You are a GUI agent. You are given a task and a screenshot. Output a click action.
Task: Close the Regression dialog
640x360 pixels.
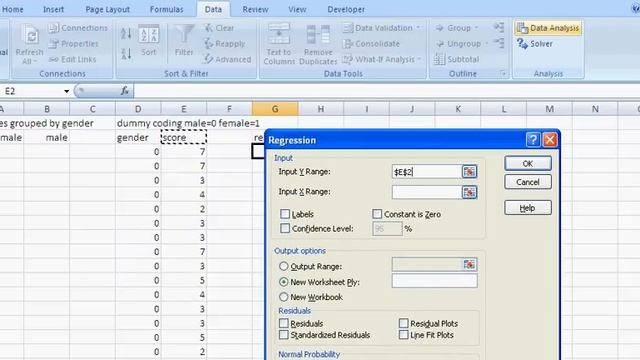point(550,140)
